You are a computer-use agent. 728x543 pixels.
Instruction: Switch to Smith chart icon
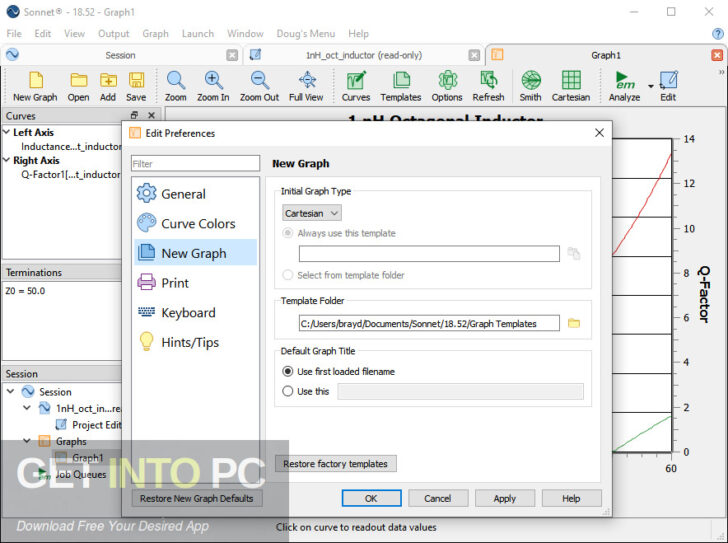click(531, 86)
